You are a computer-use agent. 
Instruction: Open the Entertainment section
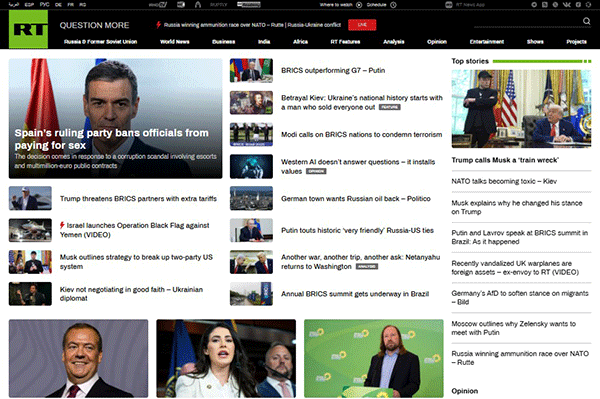click(487, 42)
